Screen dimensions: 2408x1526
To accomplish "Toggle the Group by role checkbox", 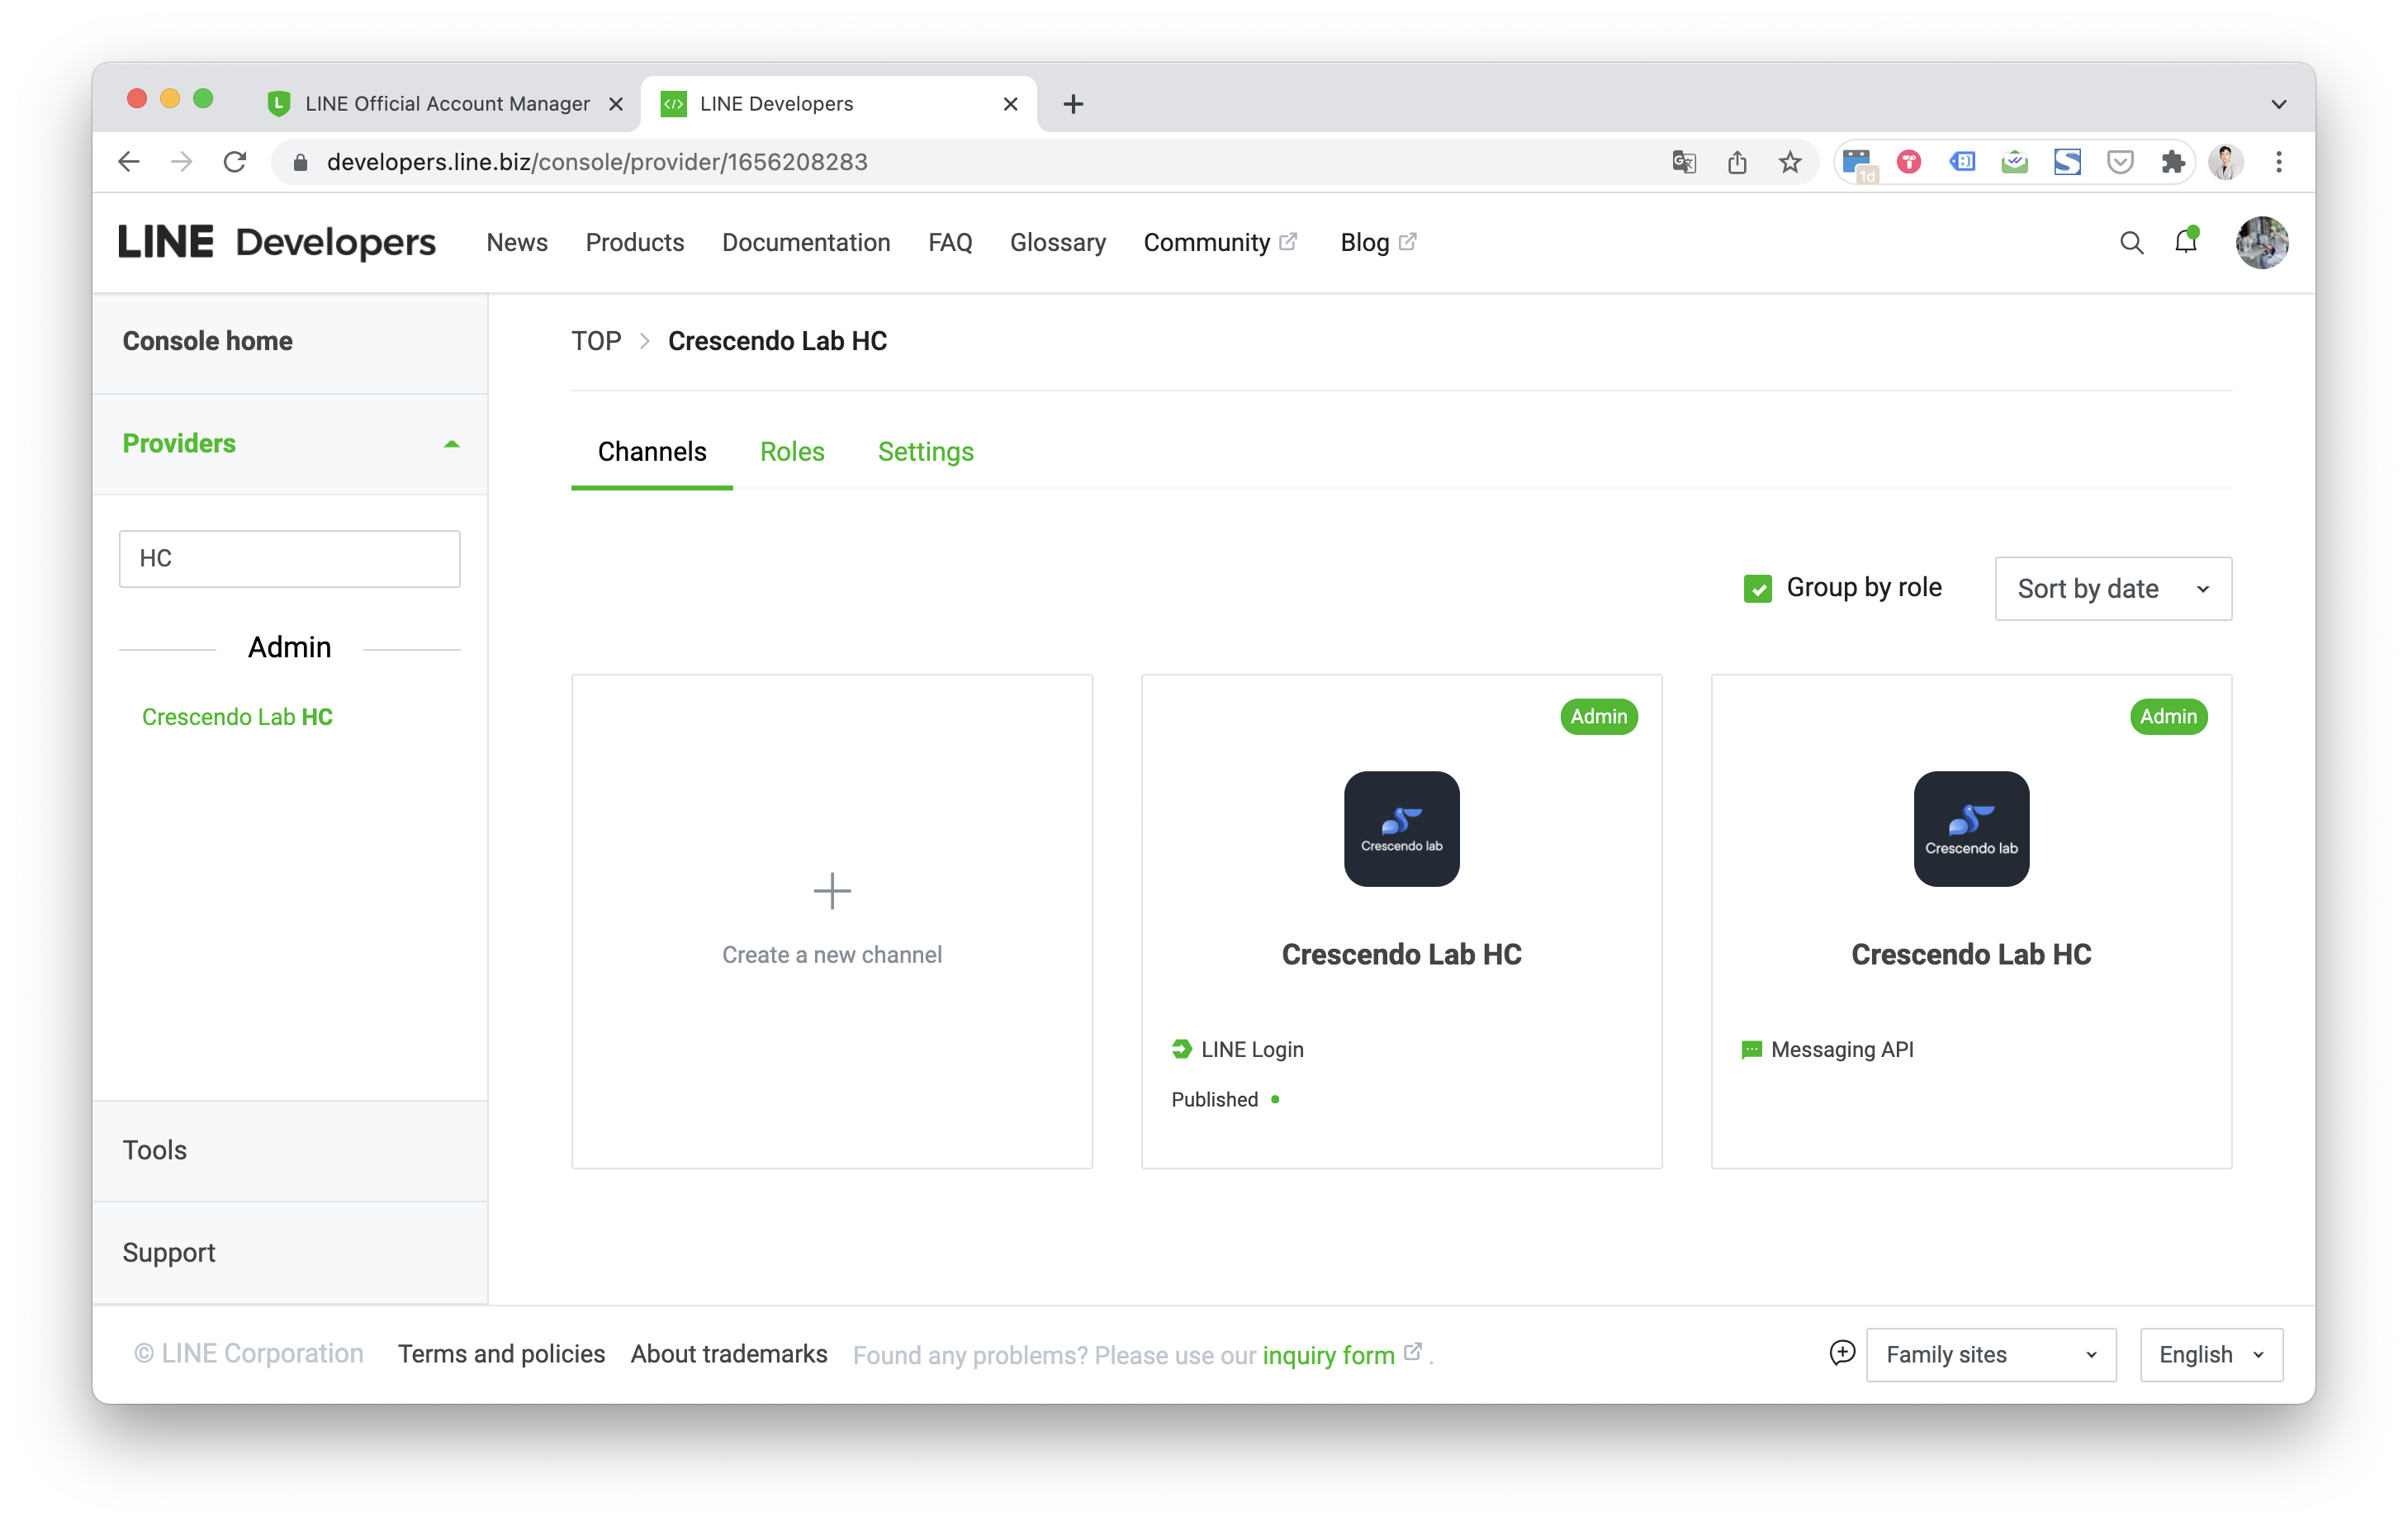I will [x=1757, y=588].
